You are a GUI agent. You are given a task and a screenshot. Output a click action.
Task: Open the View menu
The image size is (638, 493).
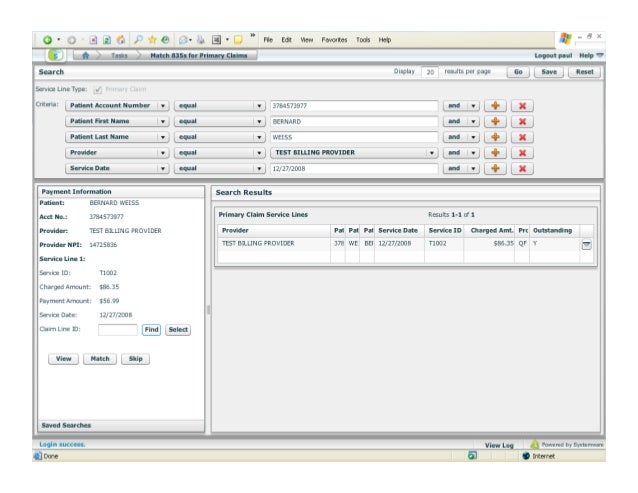click(307, 40)
